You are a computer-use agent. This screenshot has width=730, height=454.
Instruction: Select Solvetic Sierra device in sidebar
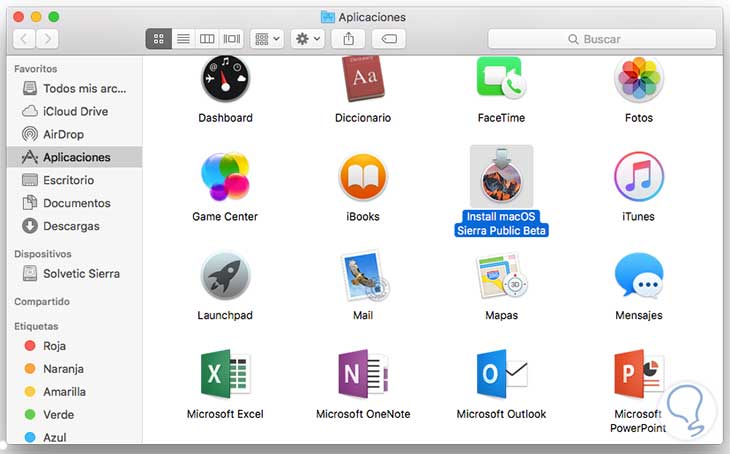[74, 273]
